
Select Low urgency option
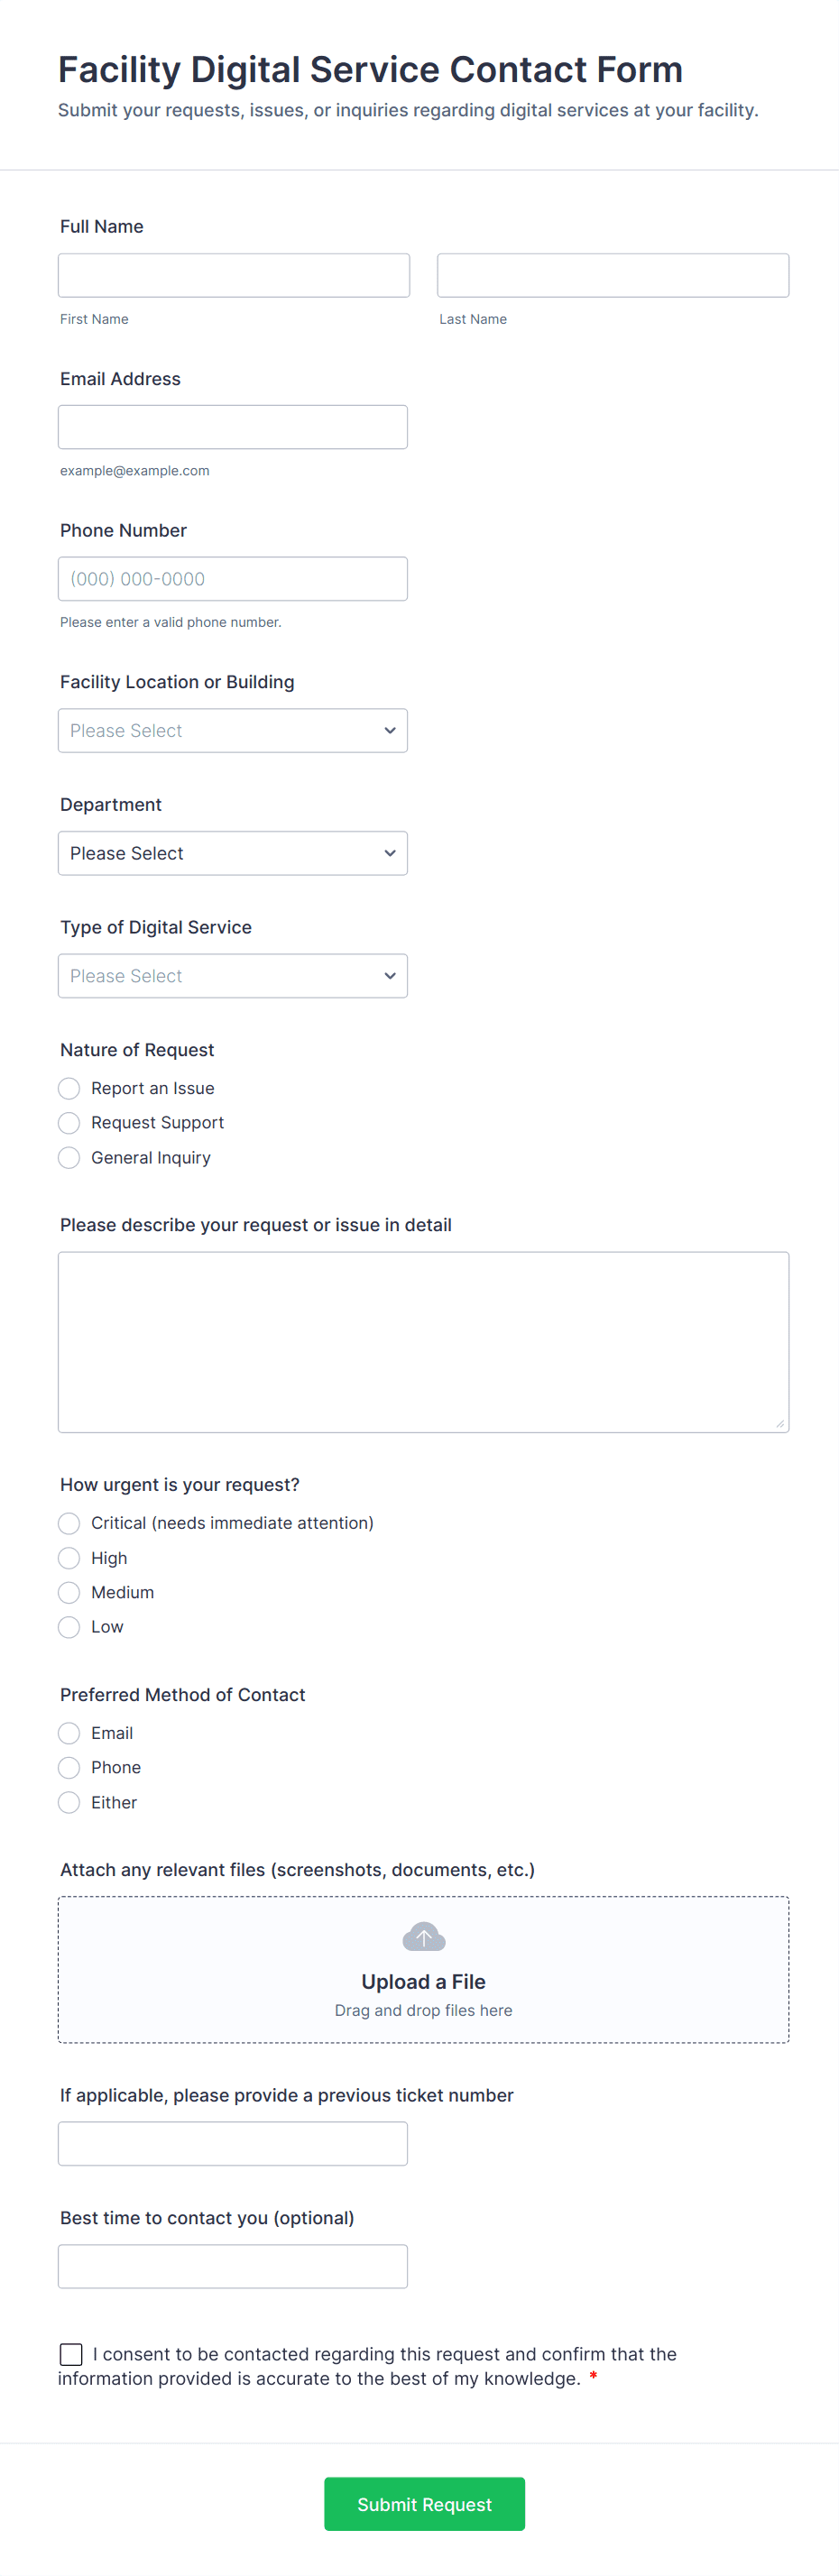(x=68, y=1626)
